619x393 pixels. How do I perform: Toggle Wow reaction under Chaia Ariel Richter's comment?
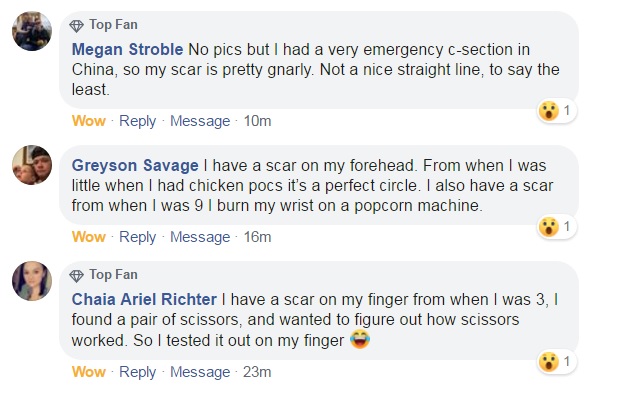(x=89, y=372)
